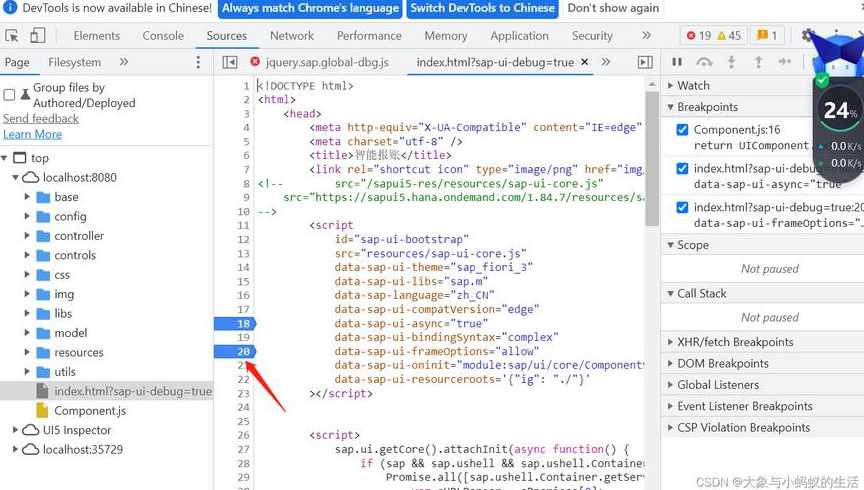Select the Security tab
This screenshot has width=864, height=490.
click(592, 36)
